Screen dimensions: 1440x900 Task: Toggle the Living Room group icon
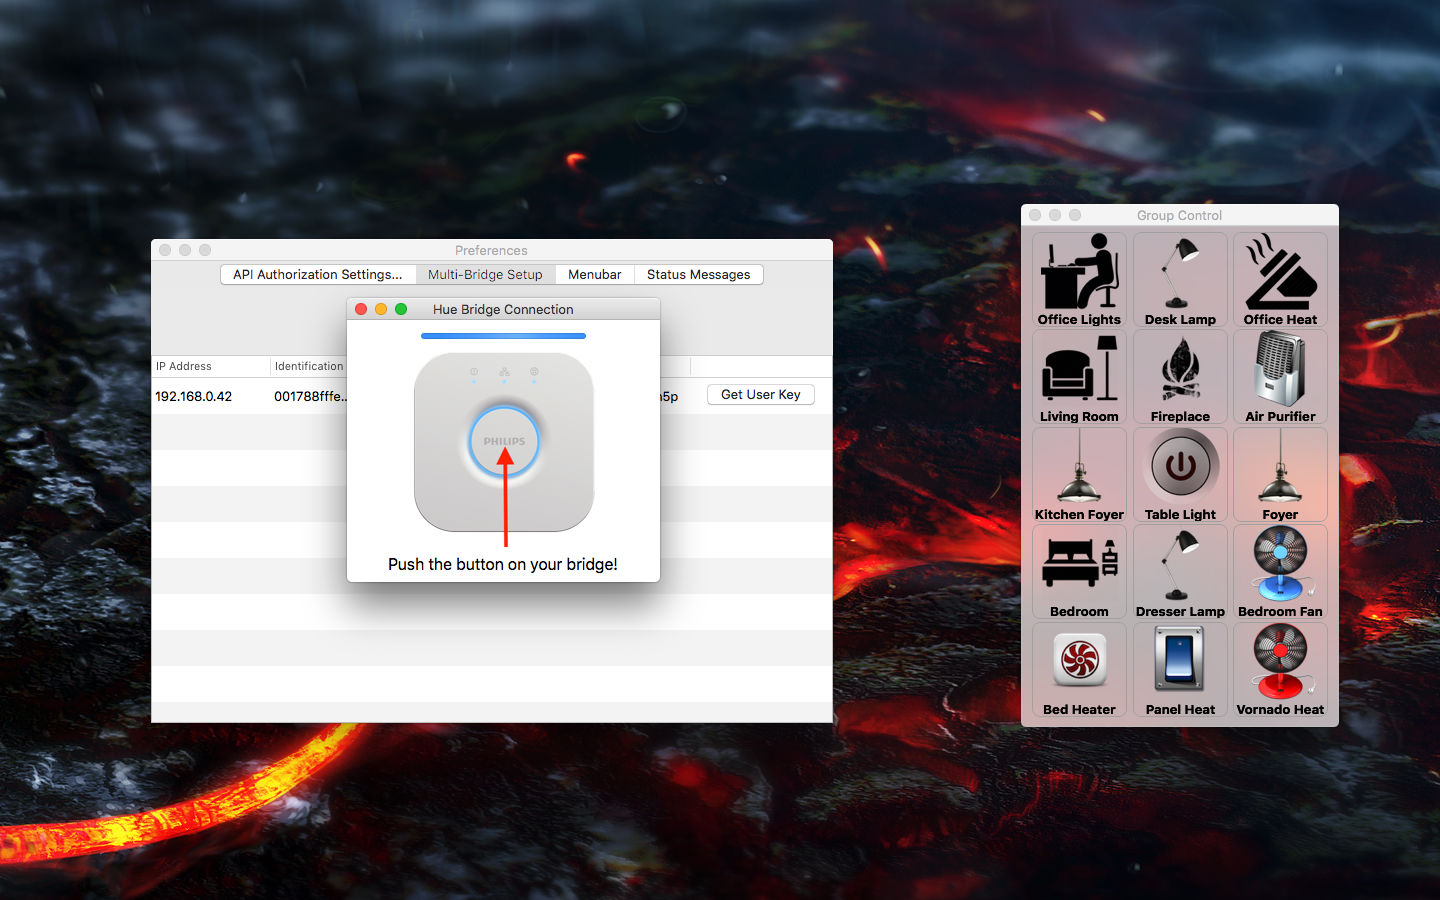(1079, 377)
